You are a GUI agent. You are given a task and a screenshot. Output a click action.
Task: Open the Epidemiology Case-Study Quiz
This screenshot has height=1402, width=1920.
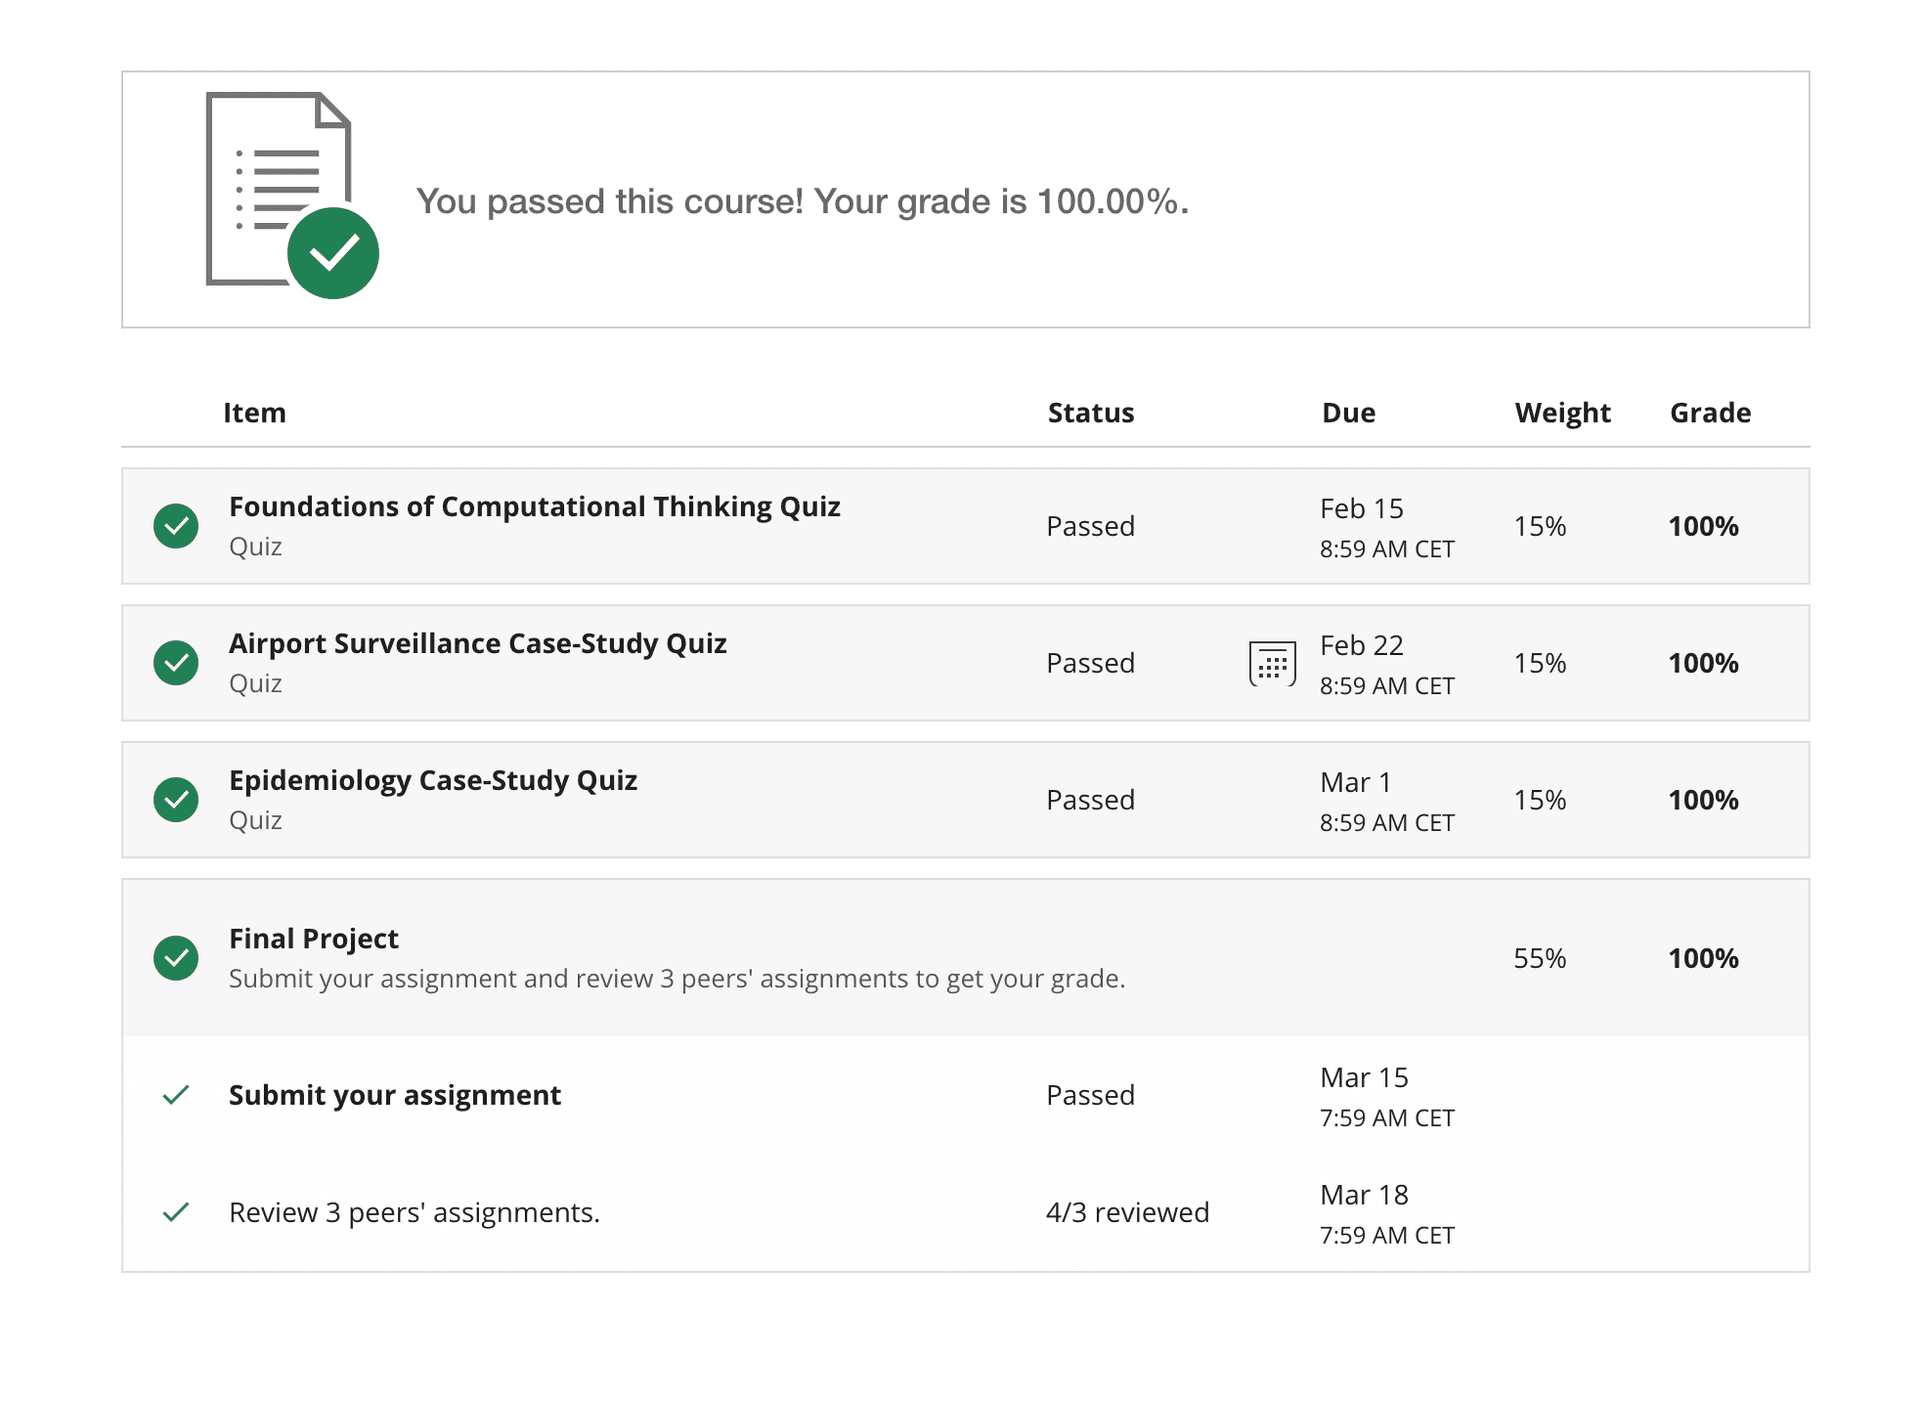(x=432, y=781)
